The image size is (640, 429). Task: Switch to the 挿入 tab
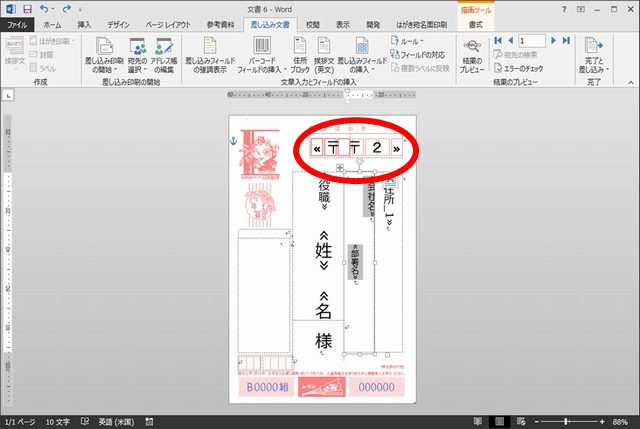(x=84, y=25)
